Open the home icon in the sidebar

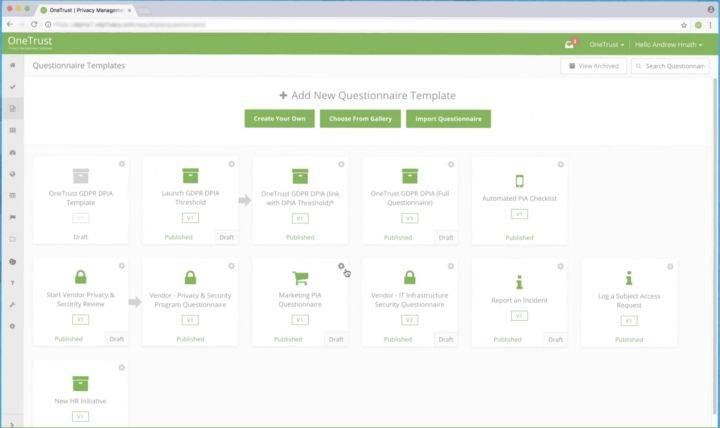12,65
